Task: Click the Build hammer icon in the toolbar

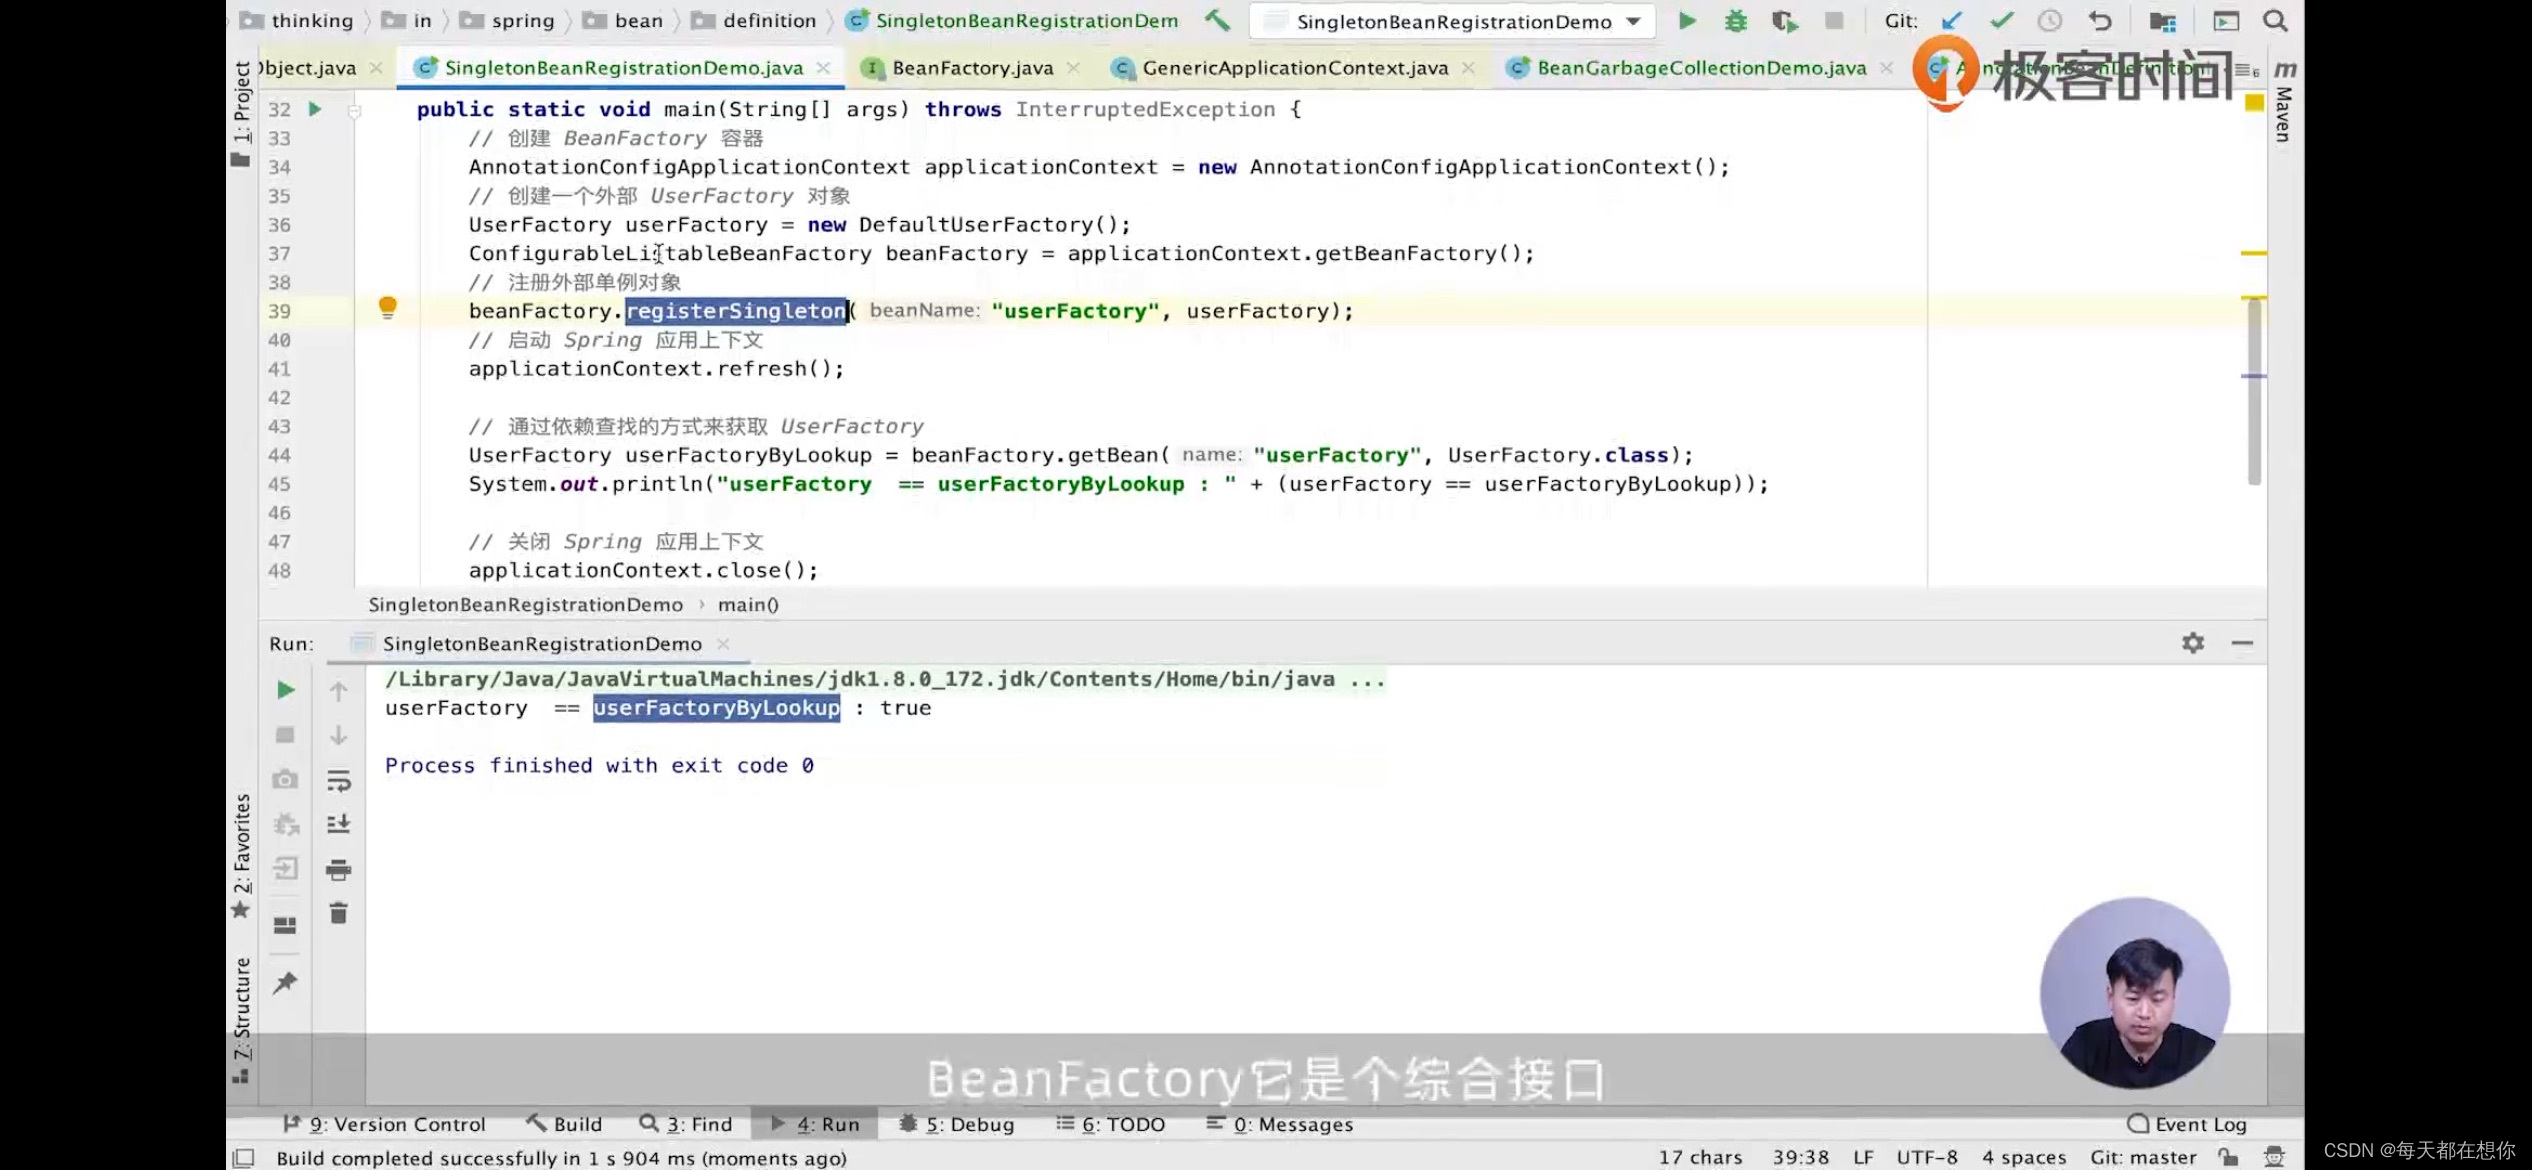Action: [1217, 20]
